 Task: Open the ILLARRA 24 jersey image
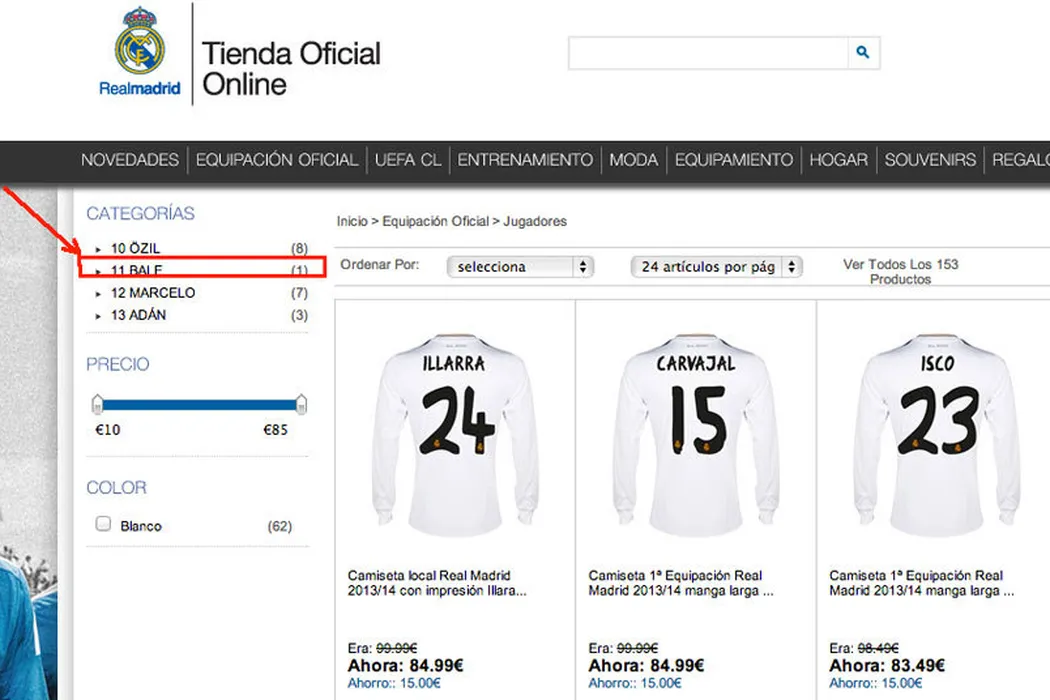[x=455, y=430]
